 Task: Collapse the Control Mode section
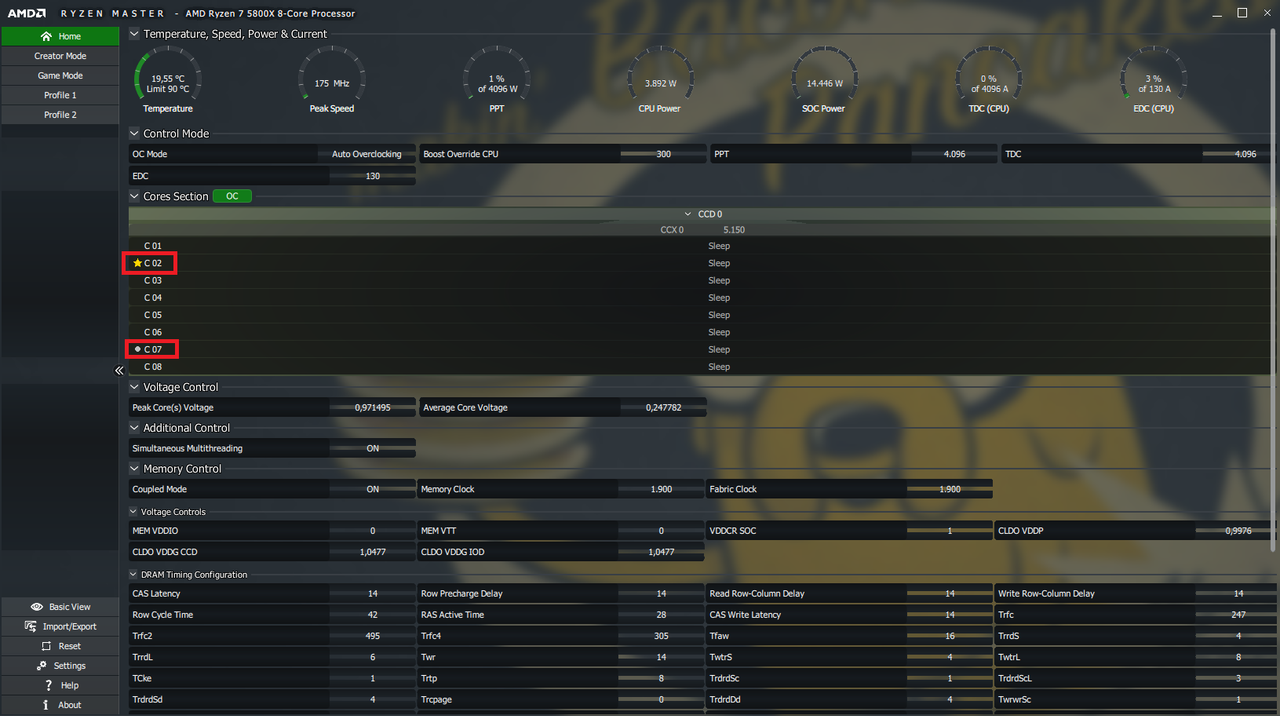[x=135, y=133]
